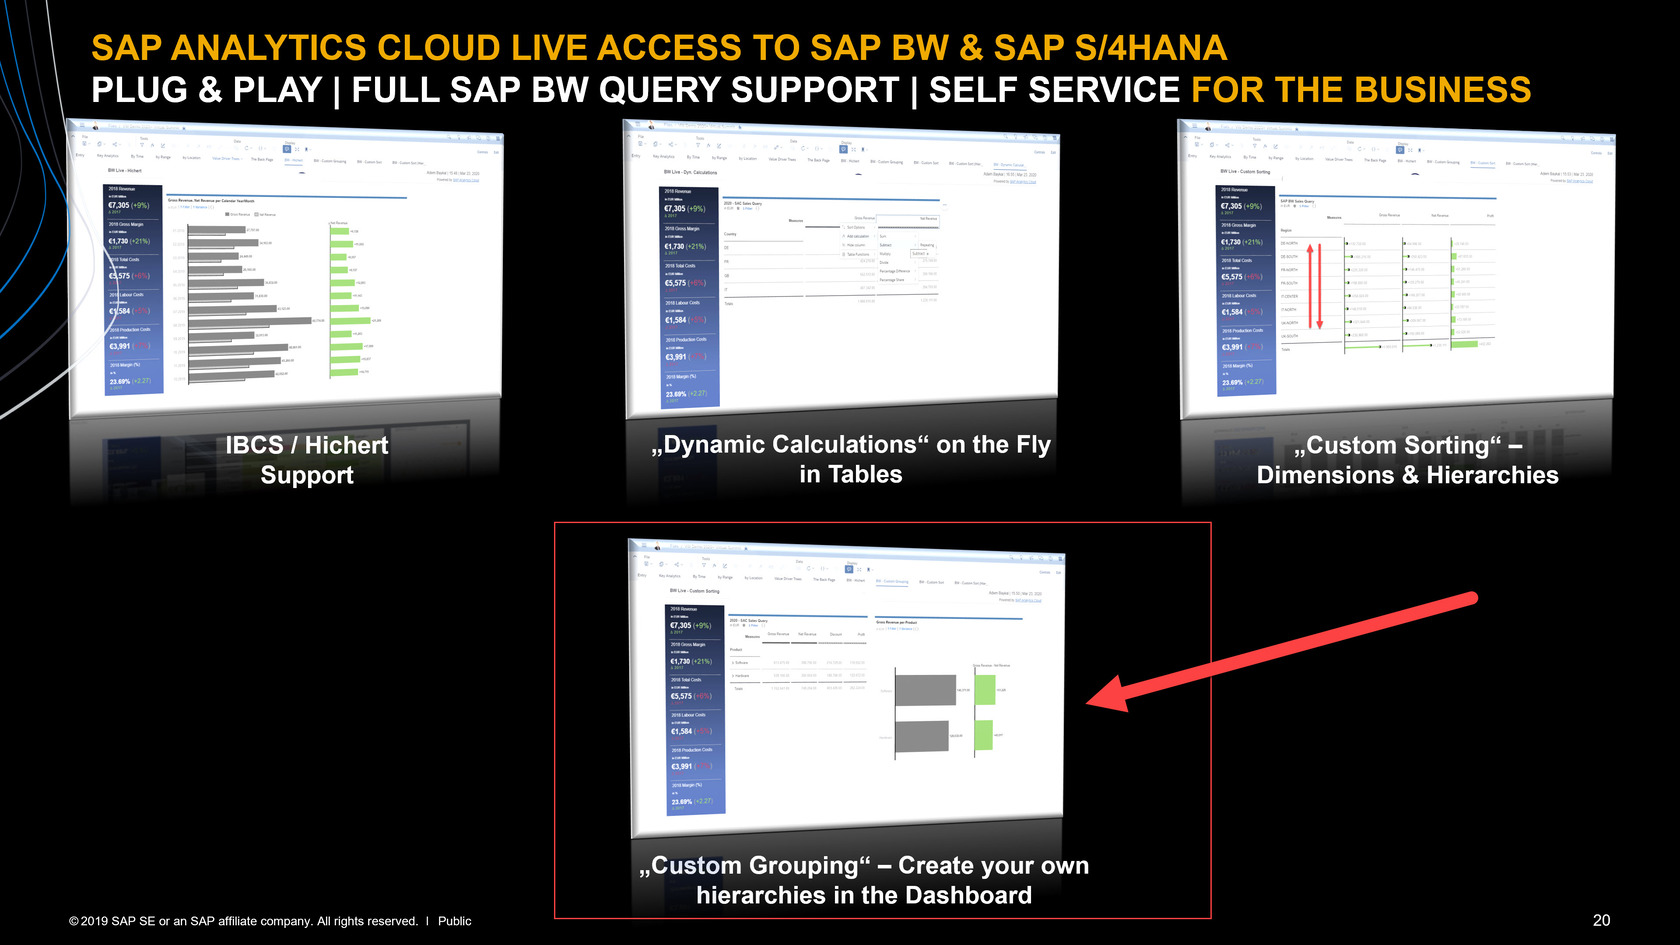
Task: Click the €5,575 total costs tile in Custom Sorting screenshot
Action: 1246,272
